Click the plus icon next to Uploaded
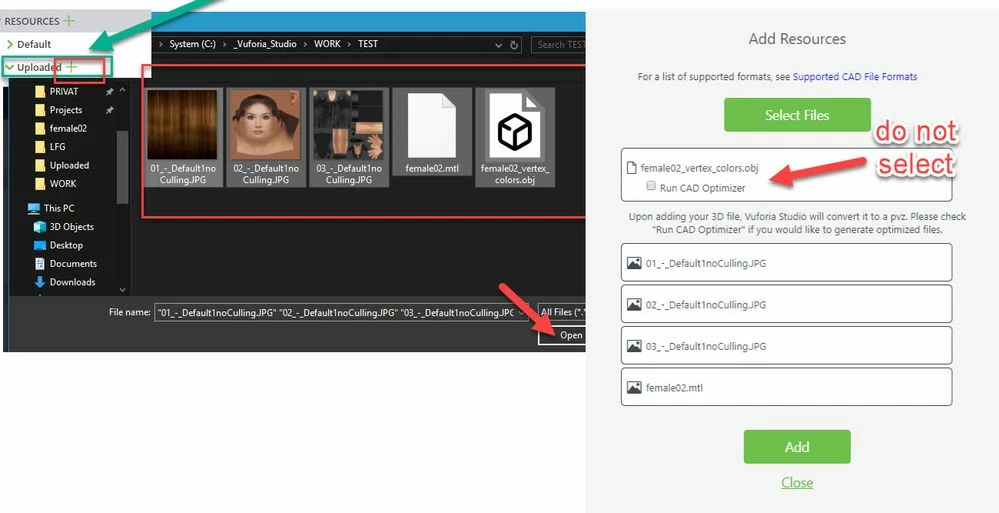 click(71, 67)
